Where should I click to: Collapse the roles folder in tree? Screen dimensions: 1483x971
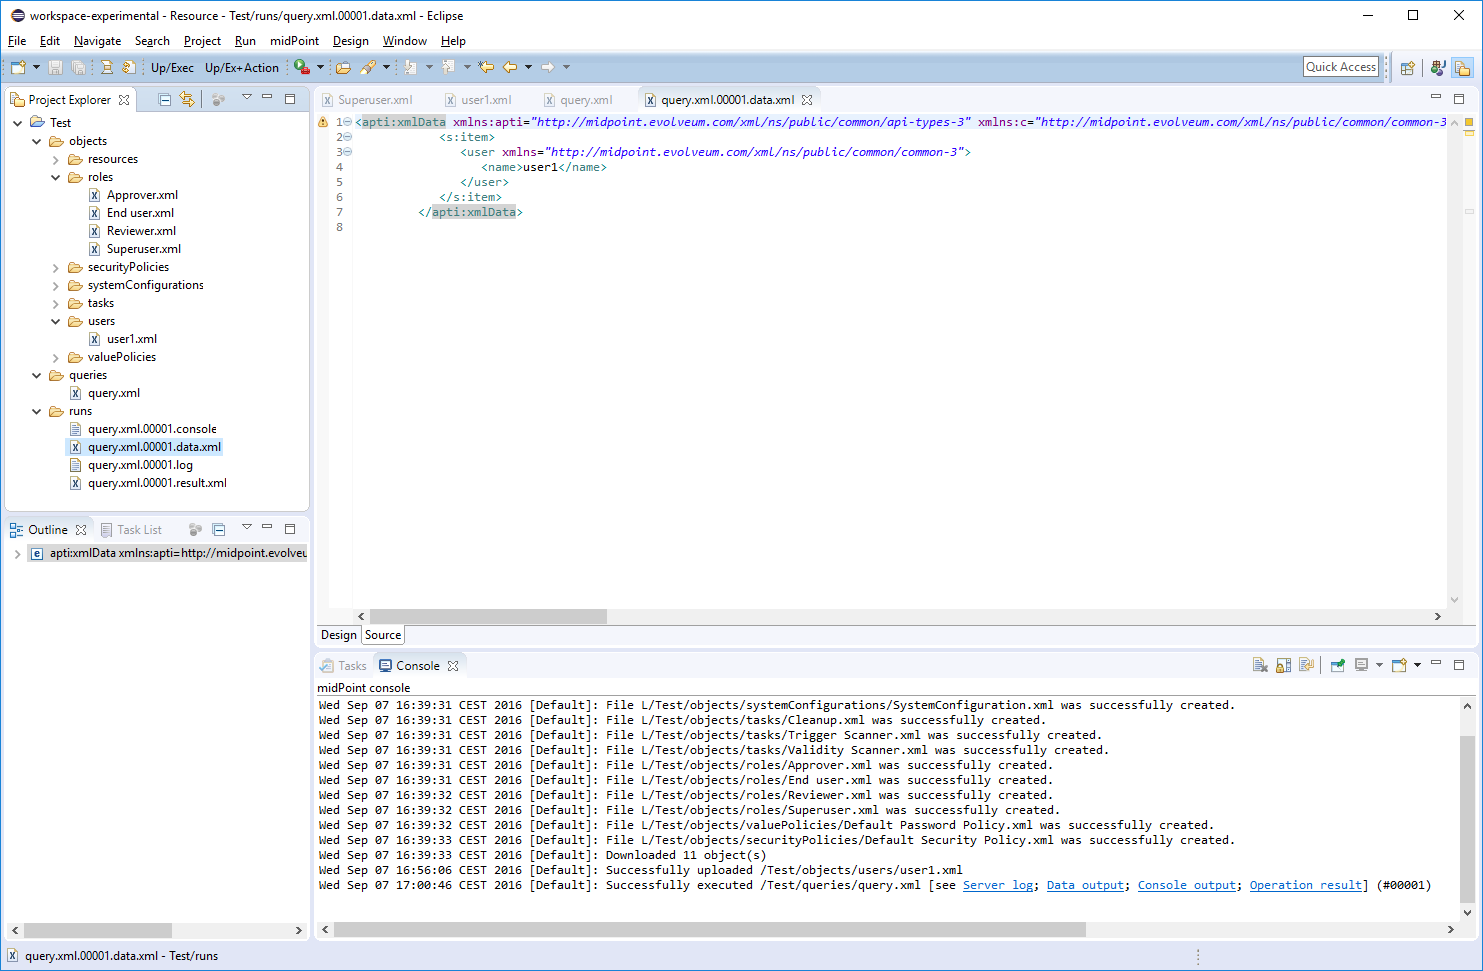point(56,178)
